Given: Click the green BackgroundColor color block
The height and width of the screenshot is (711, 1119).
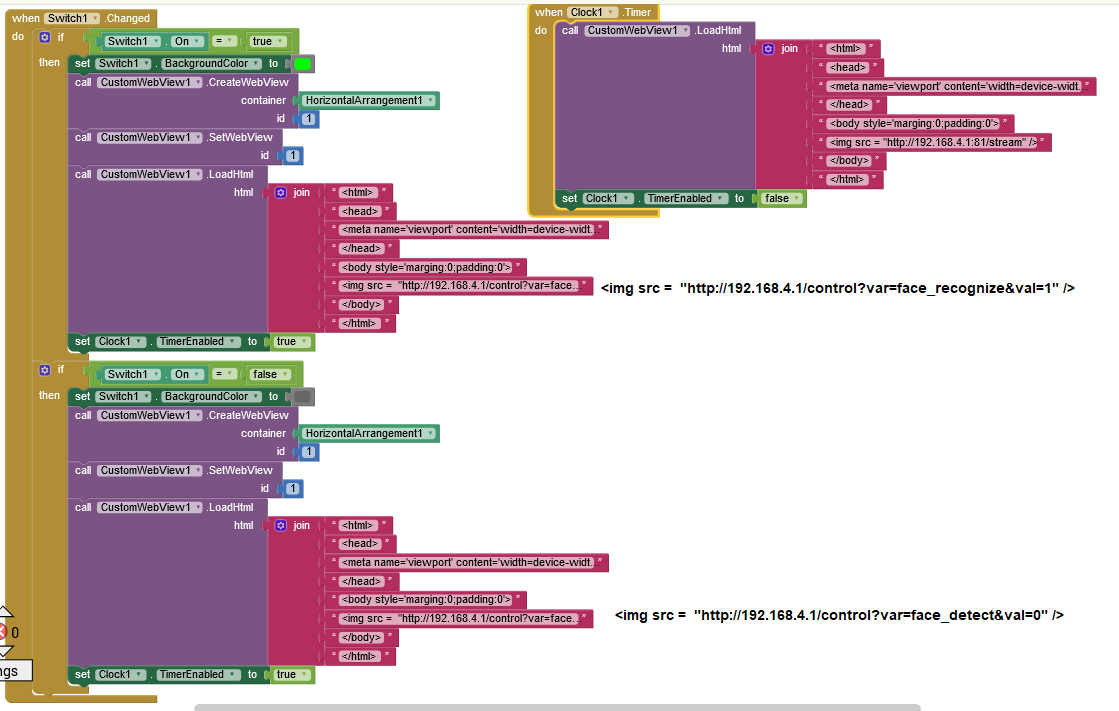Looking at the screenshot, I should pos(302,64).
